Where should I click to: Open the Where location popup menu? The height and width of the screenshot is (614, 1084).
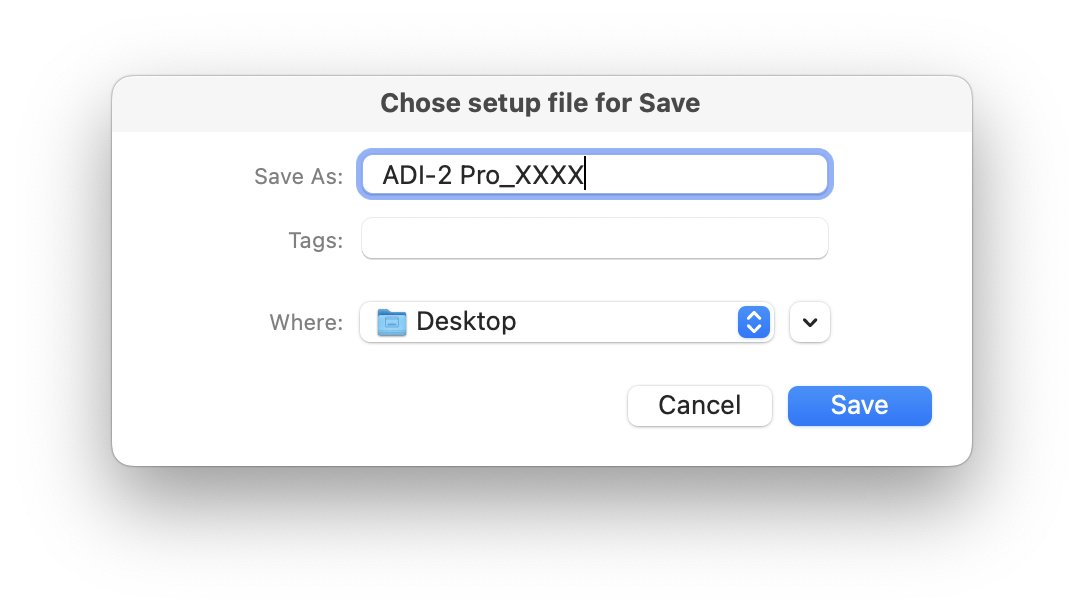[x=566, y=322]
